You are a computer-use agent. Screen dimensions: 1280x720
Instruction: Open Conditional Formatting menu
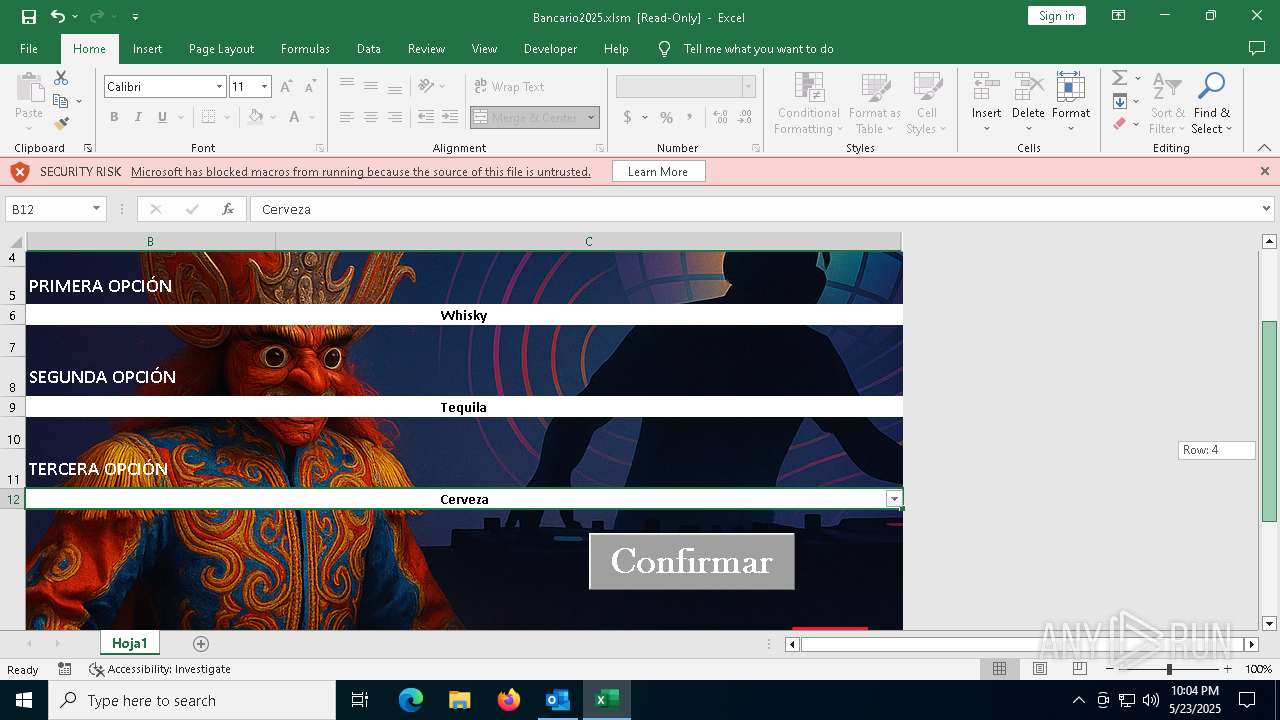click(x=809, y=103)
